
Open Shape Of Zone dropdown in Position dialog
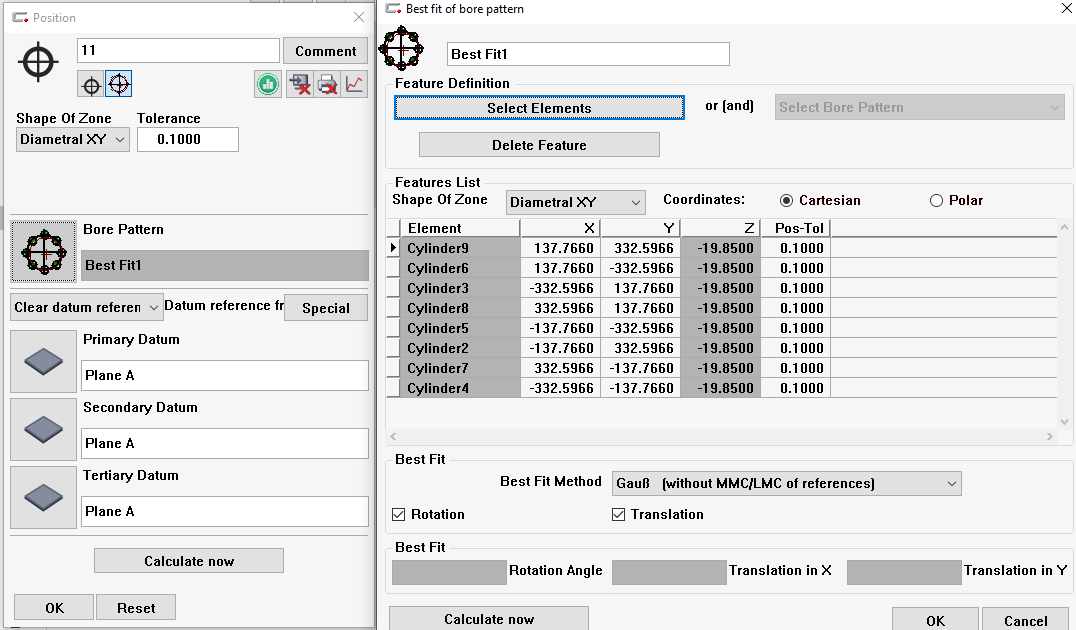(x=73, y=140)
